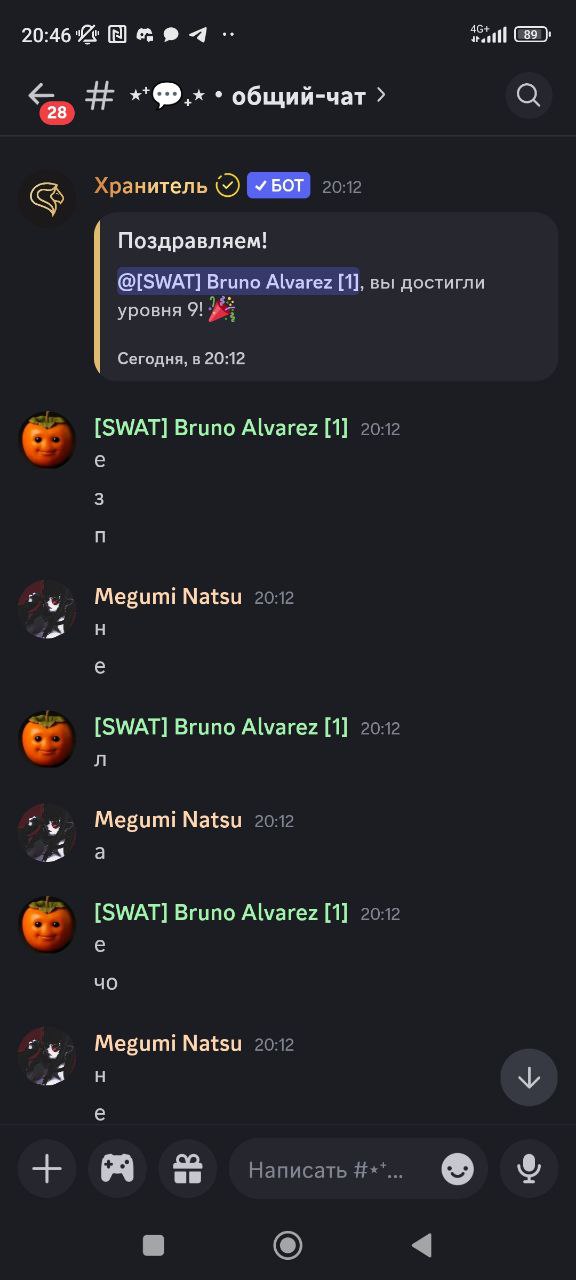
Task: Tap the first Megumi Natsu username
Action: click(168, 597)
